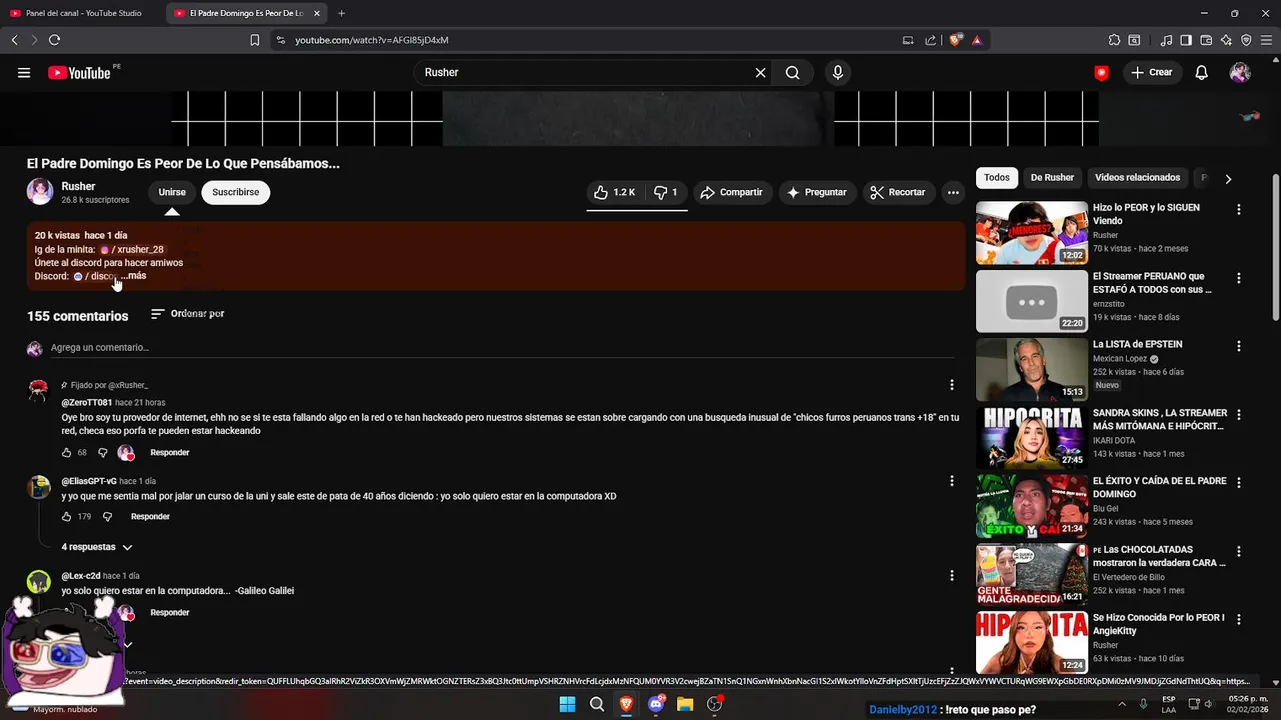The height and width of the screenshot is (720, 1281).
Task: Dislike the @EliasGPT-vG comment
Action: tap(107, 517)
